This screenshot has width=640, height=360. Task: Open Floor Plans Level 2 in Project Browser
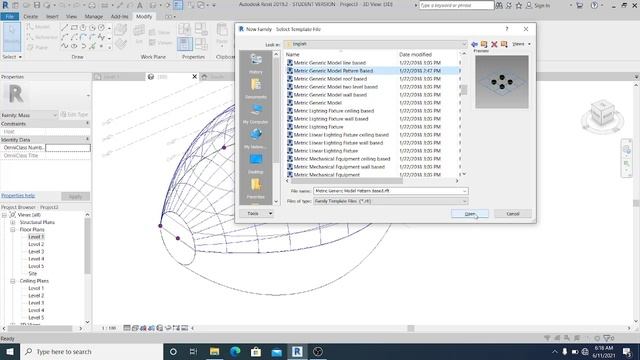click(x=36, y=244)
